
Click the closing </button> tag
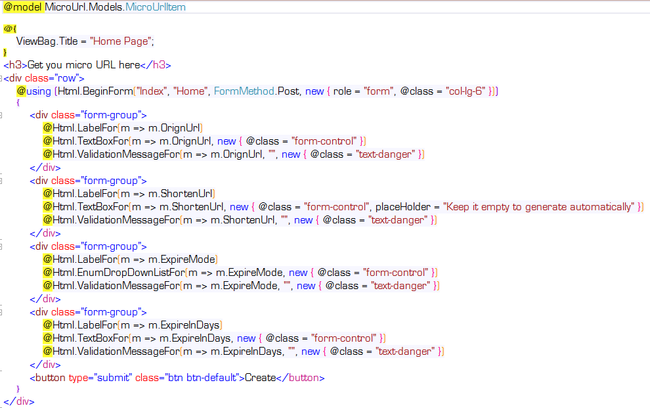[301, 378]
